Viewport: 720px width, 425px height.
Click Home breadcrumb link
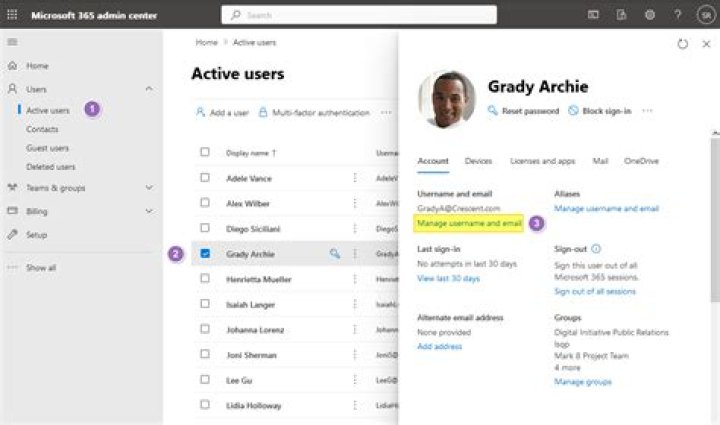coord(207,42)
